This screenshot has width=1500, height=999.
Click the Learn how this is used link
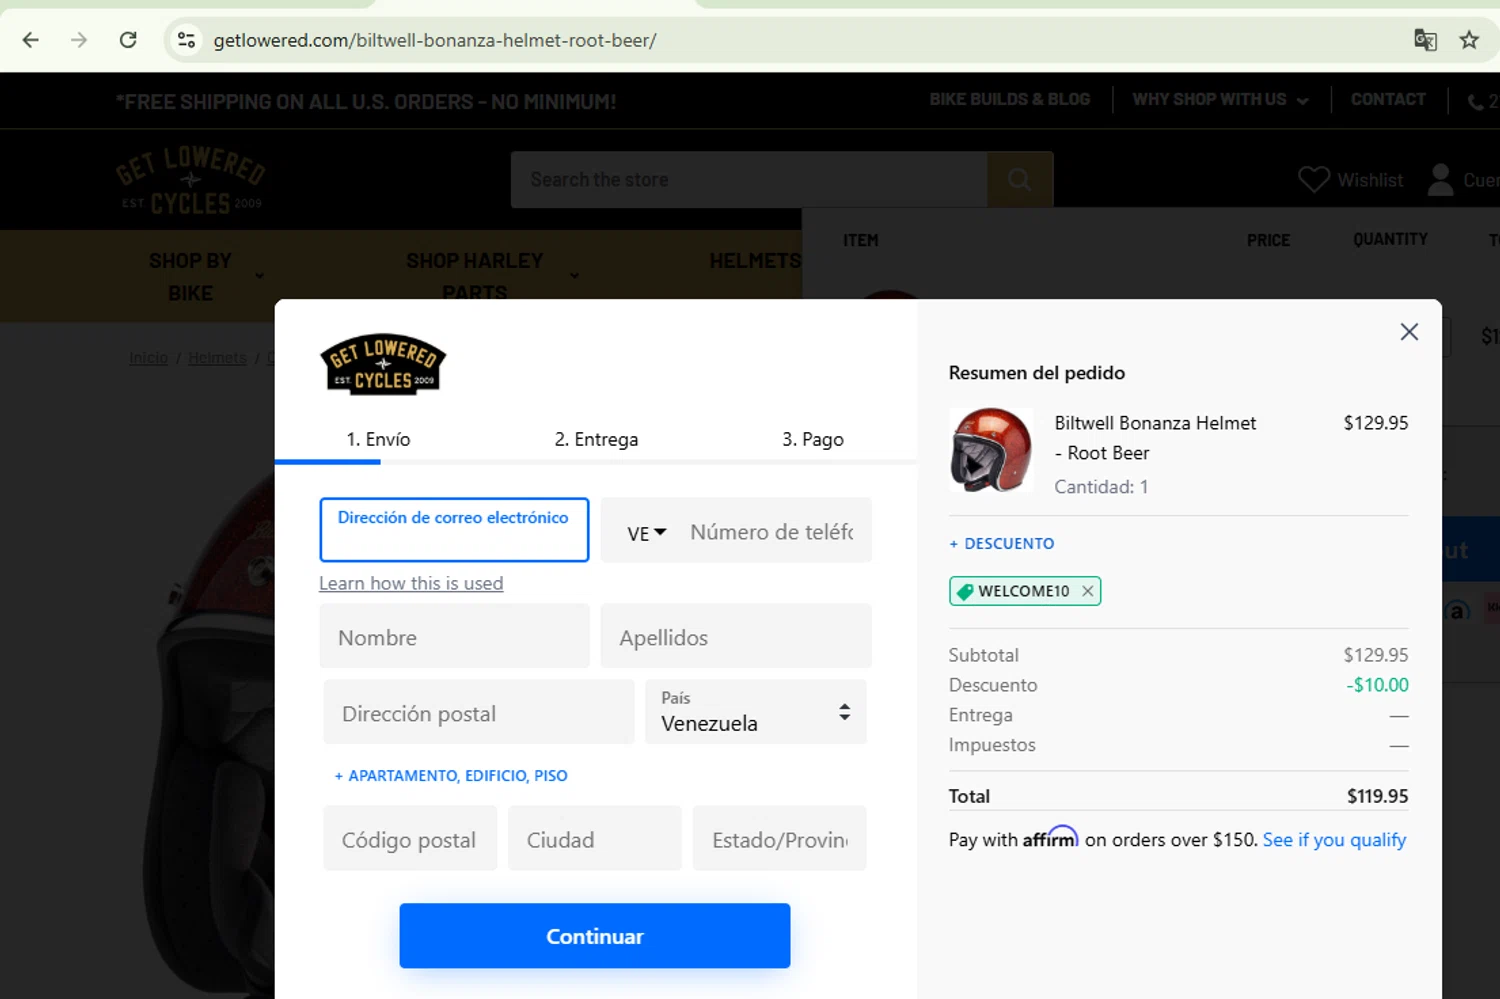411,583
